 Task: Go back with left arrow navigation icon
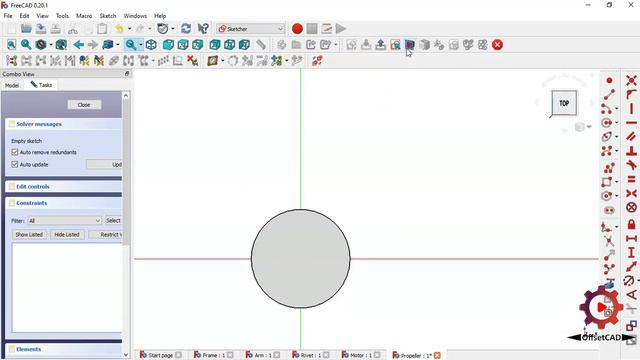pyautogui.click(x=78, y=44)
